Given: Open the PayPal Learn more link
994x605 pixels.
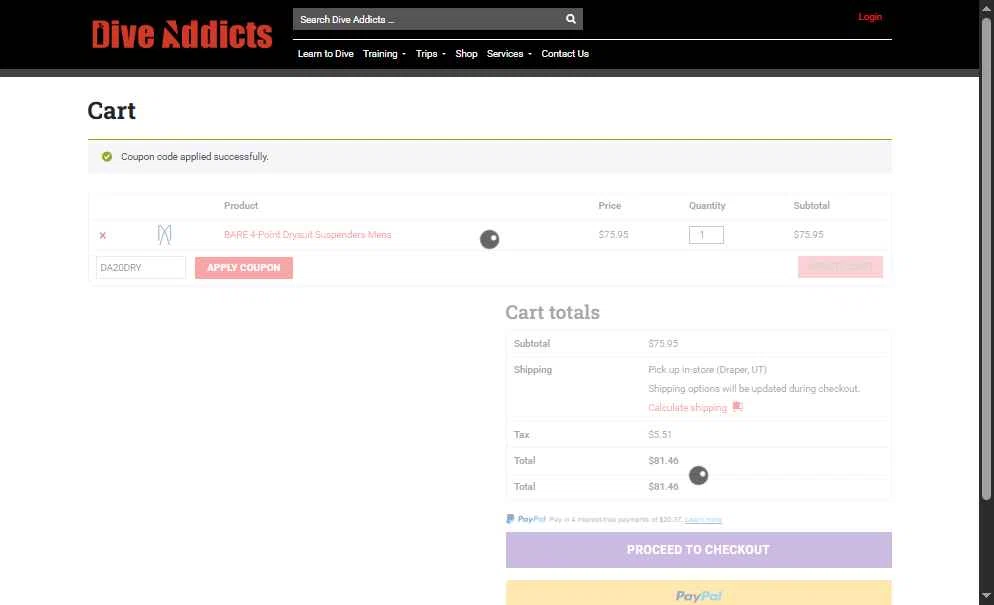Looking at the screenshot, I should pos(703,520).
